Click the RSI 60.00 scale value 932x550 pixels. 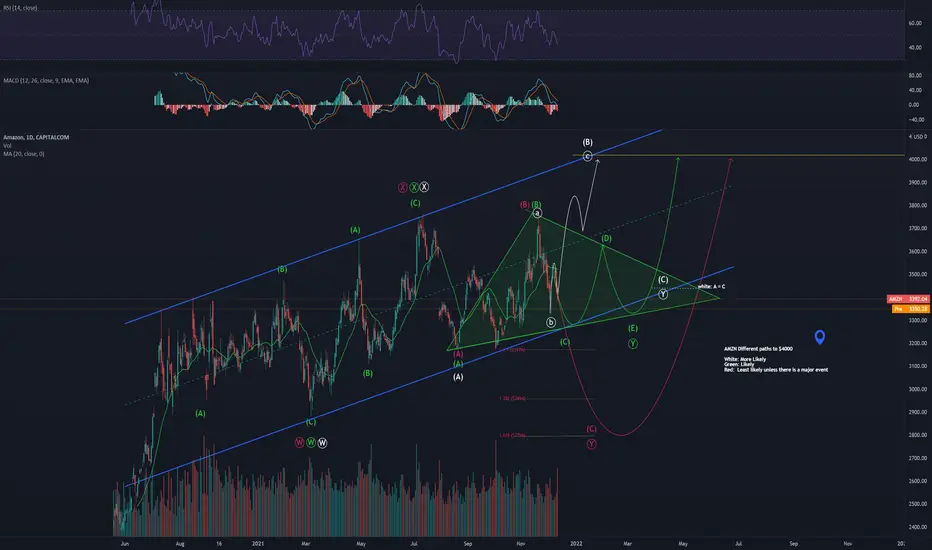(915, 23)
